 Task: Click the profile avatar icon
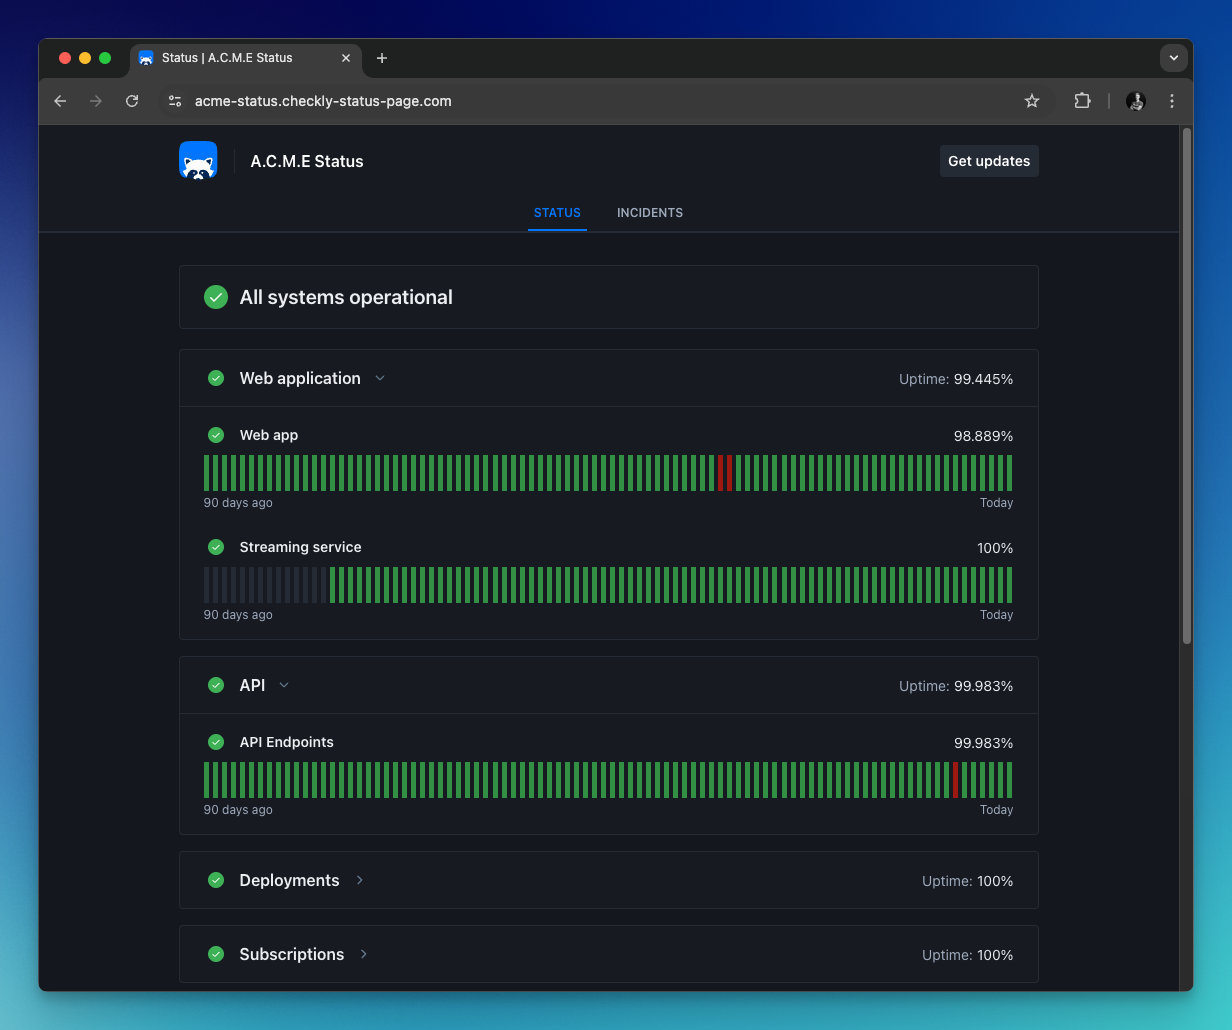(x=1136, y=101)
